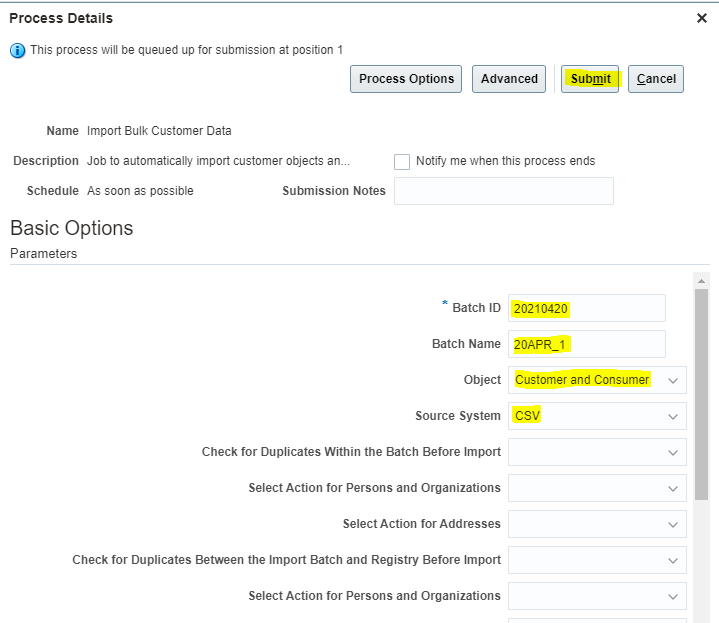
Task: Expand the second Select Action for Persons dropdown
Action: tap(597, 596)
